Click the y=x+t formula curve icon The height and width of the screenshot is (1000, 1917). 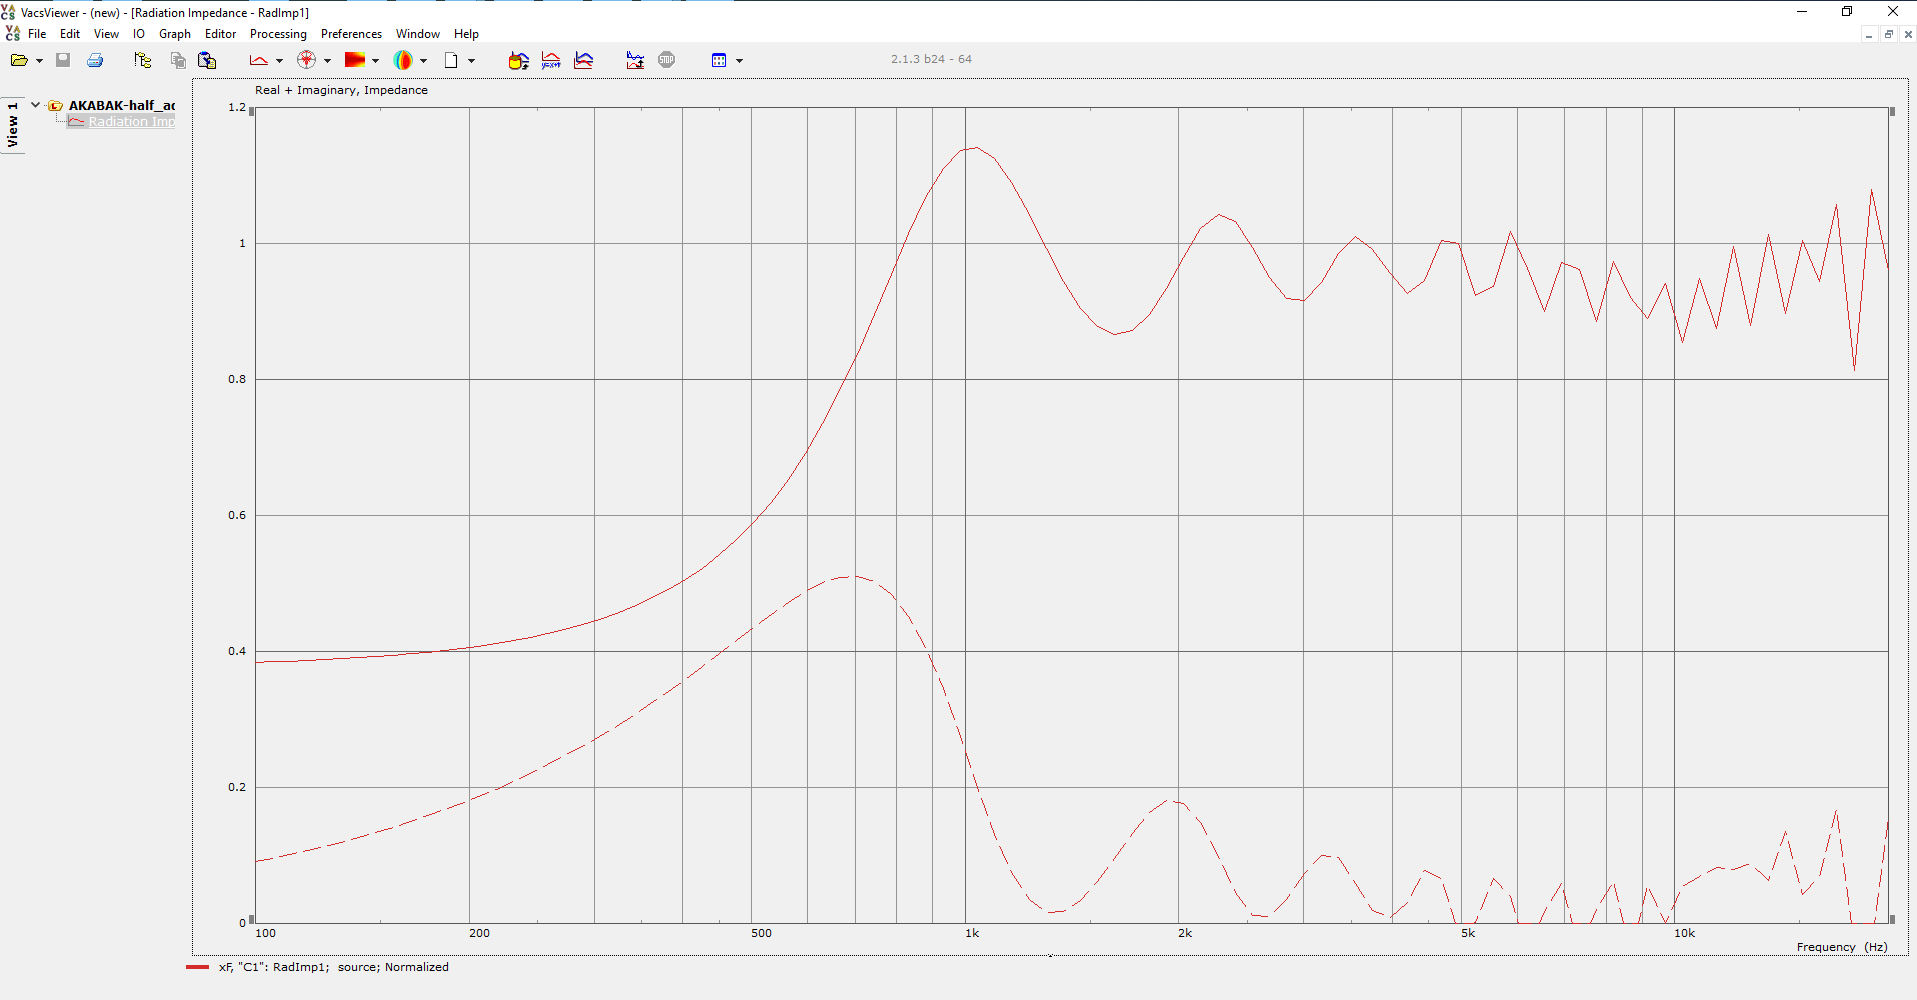551,60
